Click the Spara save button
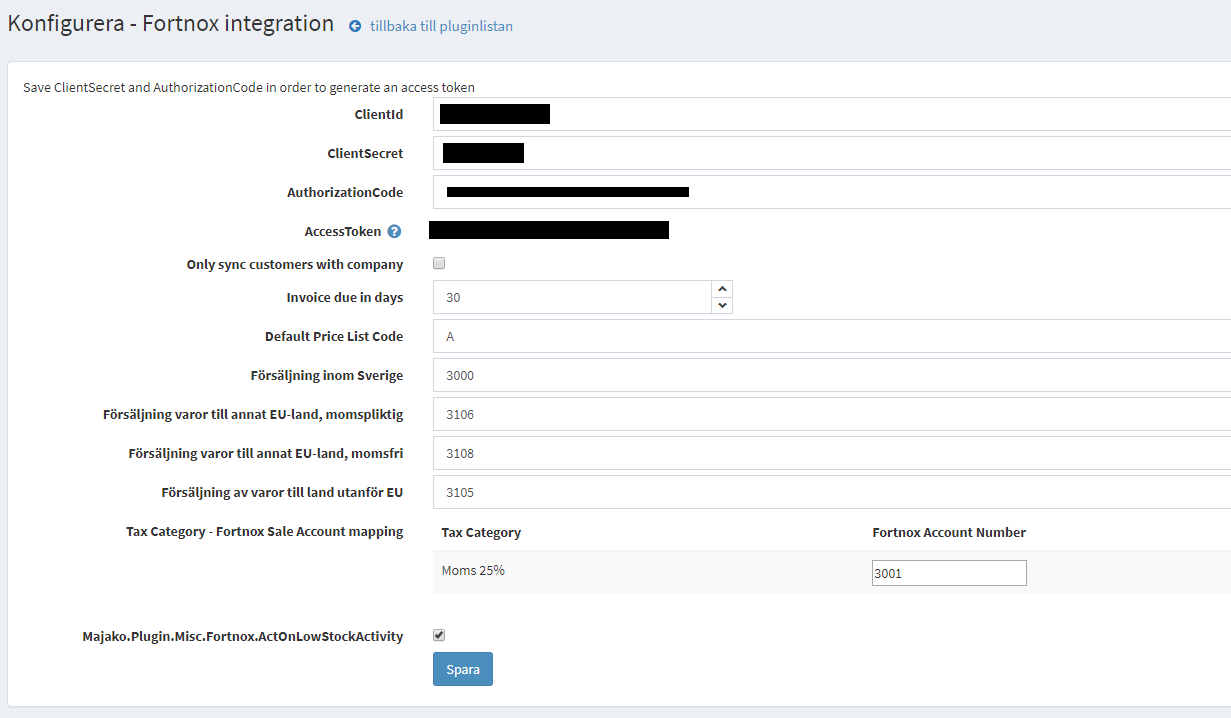Screen dimensions: 1231x718 coord(463,669)
